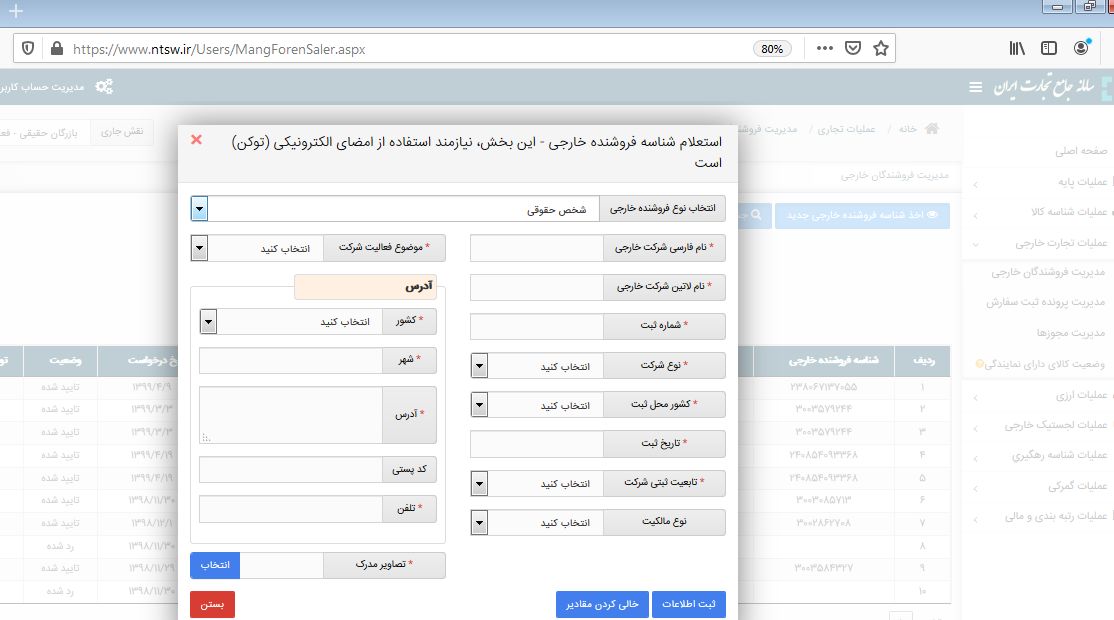Expand عملیات گمرکی sidebar menu

coord(1077,486)
